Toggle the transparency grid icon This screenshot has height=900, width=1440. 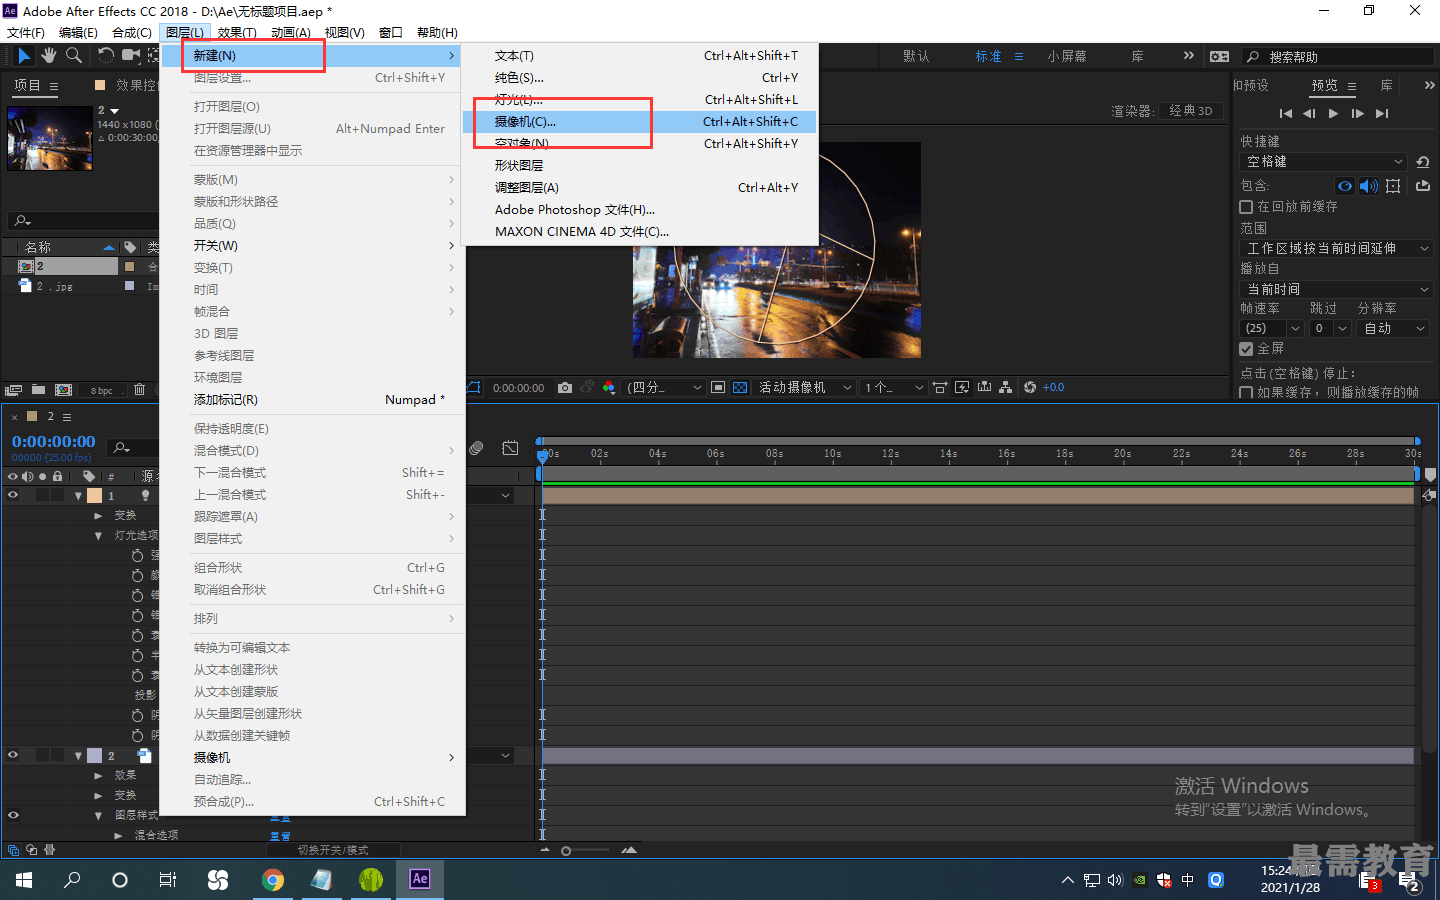click(x=740, y=388)
